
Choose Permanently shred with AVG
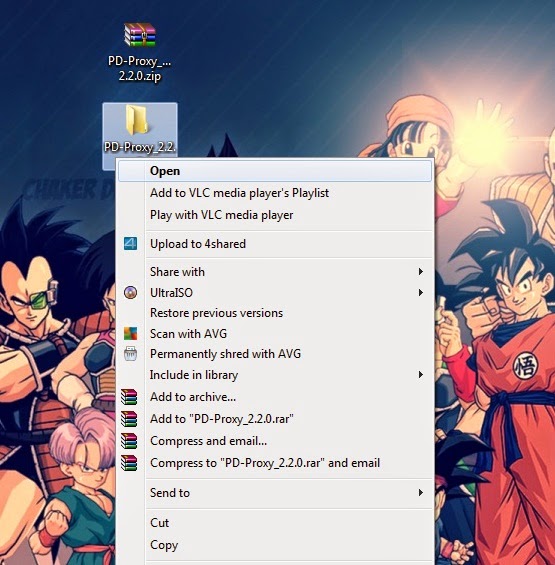275,354
